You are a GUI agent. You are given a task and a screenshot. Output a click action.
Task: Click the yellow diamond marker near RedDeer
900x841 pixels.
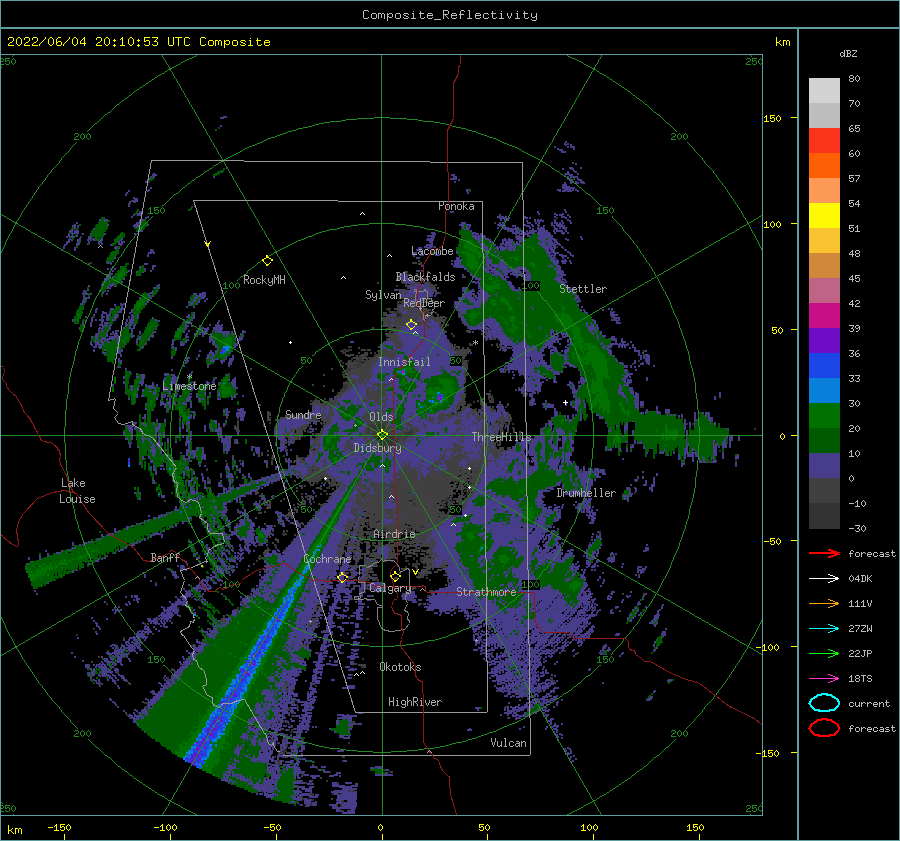(411, 325)
